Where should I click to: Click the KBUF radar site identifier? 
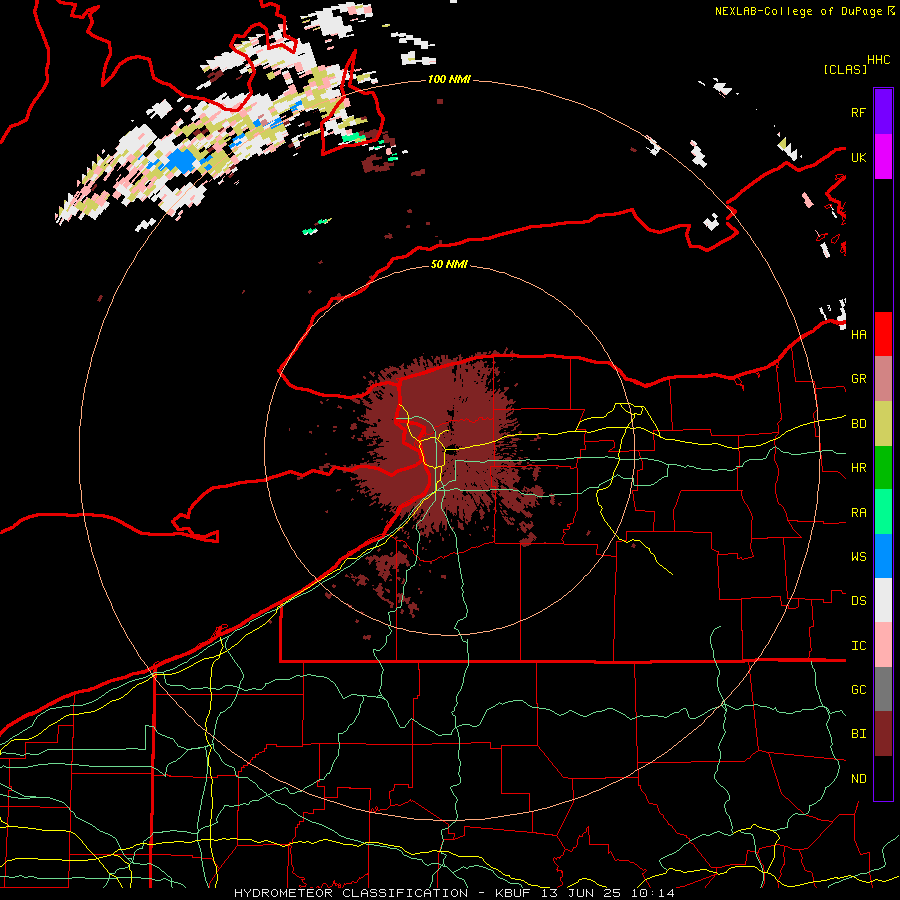click(x=511, y=893)
